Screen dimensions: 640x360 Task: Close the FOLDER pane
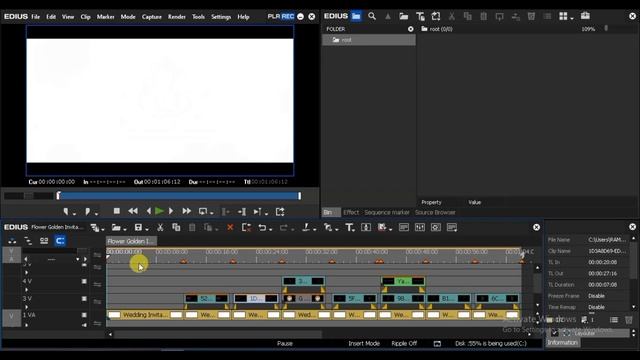point(411,29)
